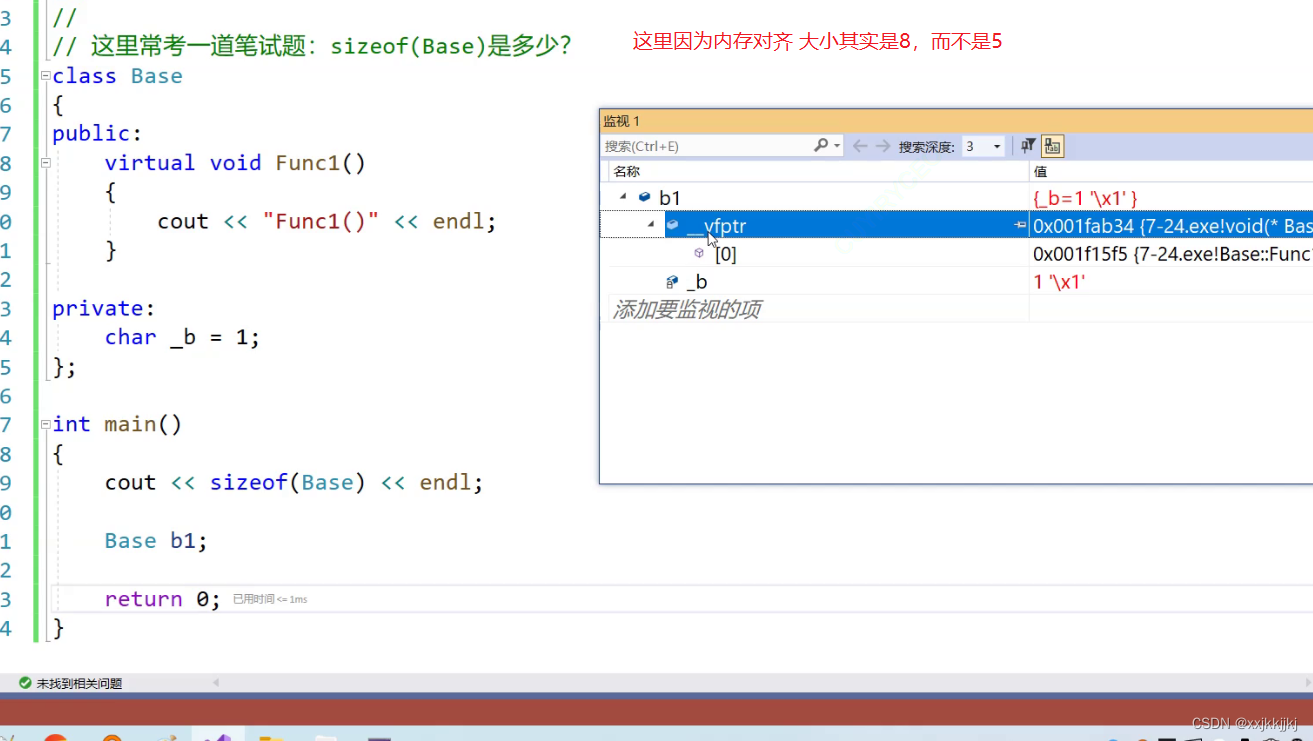
Task: Click the return 0; line
Action: click(x=162, y=599)
